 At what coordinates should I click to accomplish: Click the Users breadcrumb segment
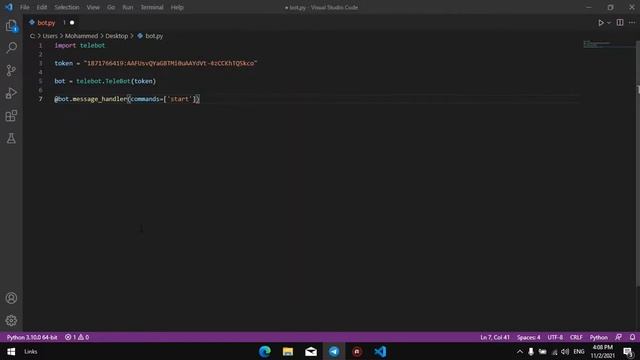coord(50,36)
